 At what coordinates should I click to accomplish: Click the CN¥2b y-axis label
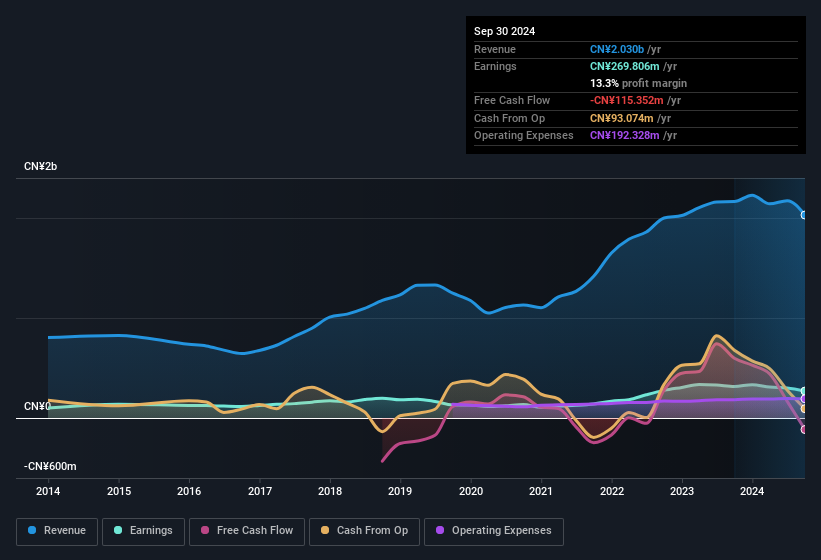point(40,166)
